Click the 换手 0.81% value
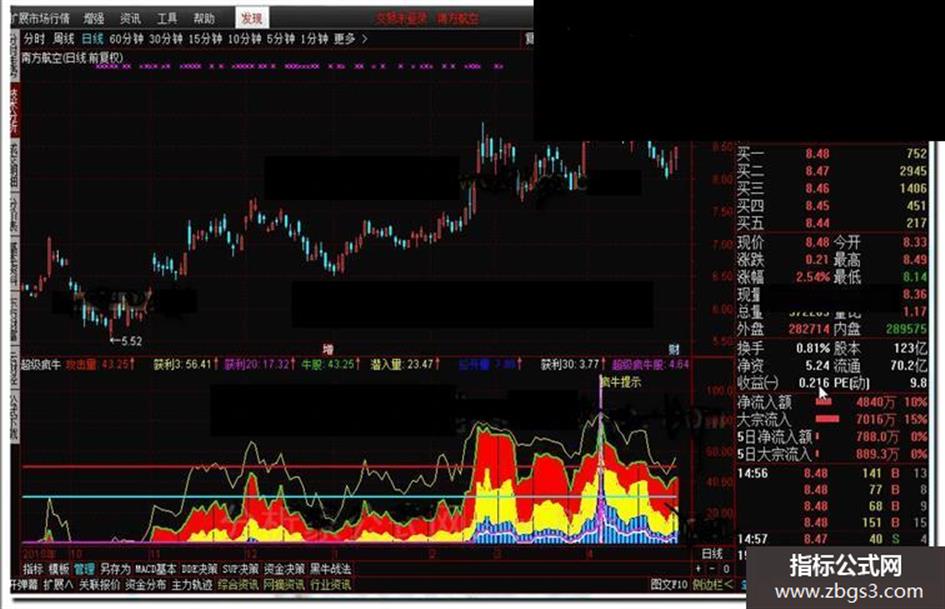Screen dimensions: 945x609 click(812, 349)
